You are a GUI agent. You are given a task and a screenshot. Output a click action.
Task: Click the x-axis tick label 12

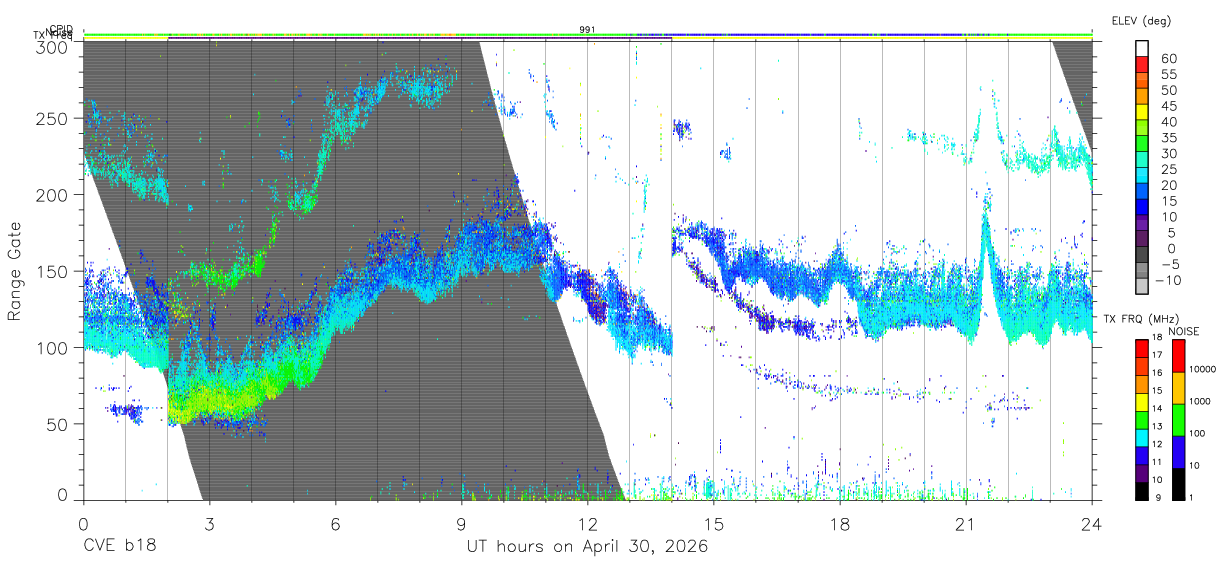coord(587,524)
